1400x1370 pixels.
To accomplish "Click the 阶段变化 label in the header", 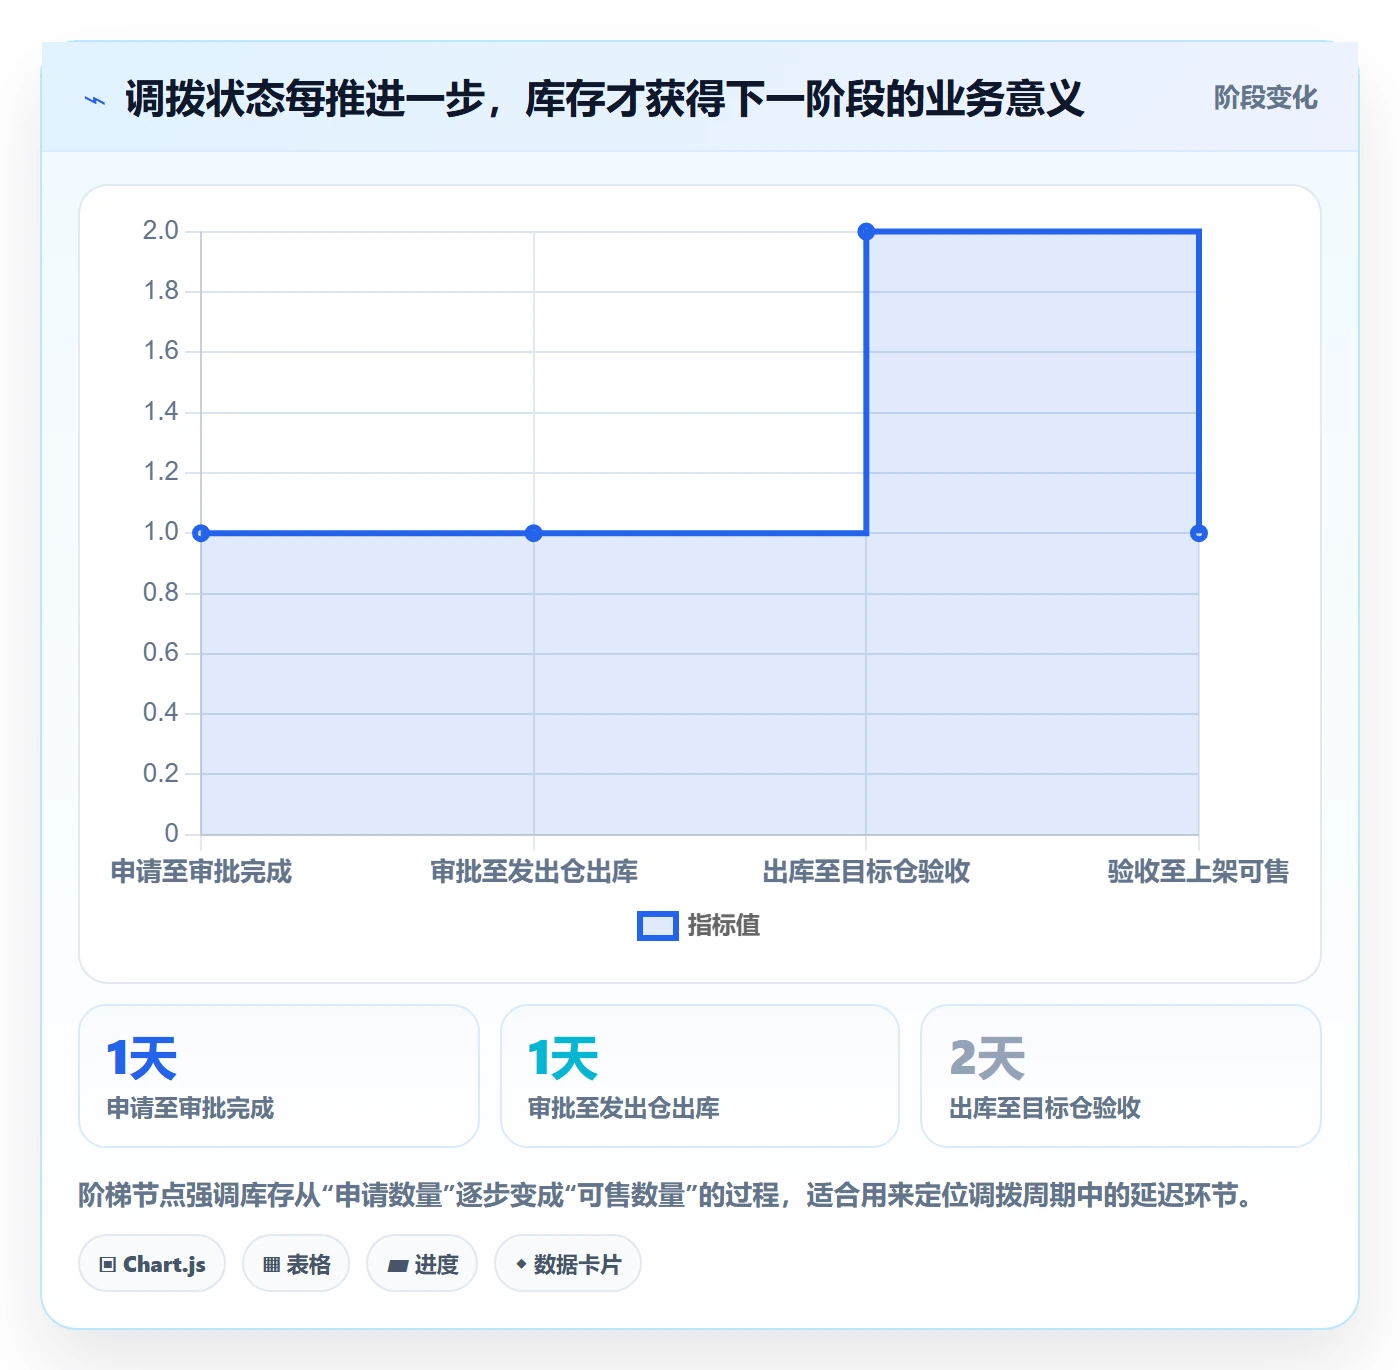I will (x=1265, y=98).
